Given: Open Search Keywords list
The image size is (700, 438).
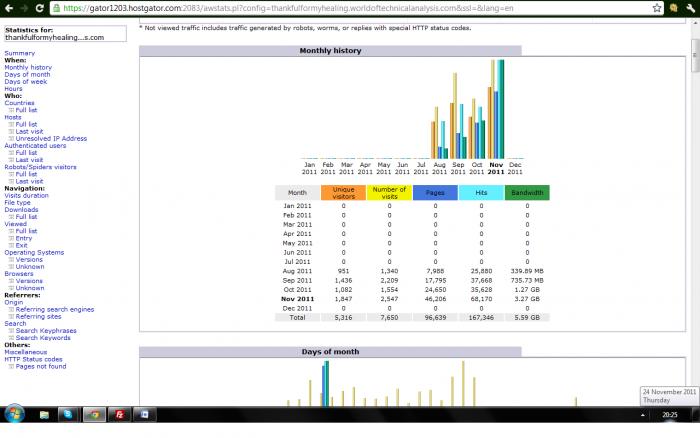Looking at the screenshot, I should point(43,338).
